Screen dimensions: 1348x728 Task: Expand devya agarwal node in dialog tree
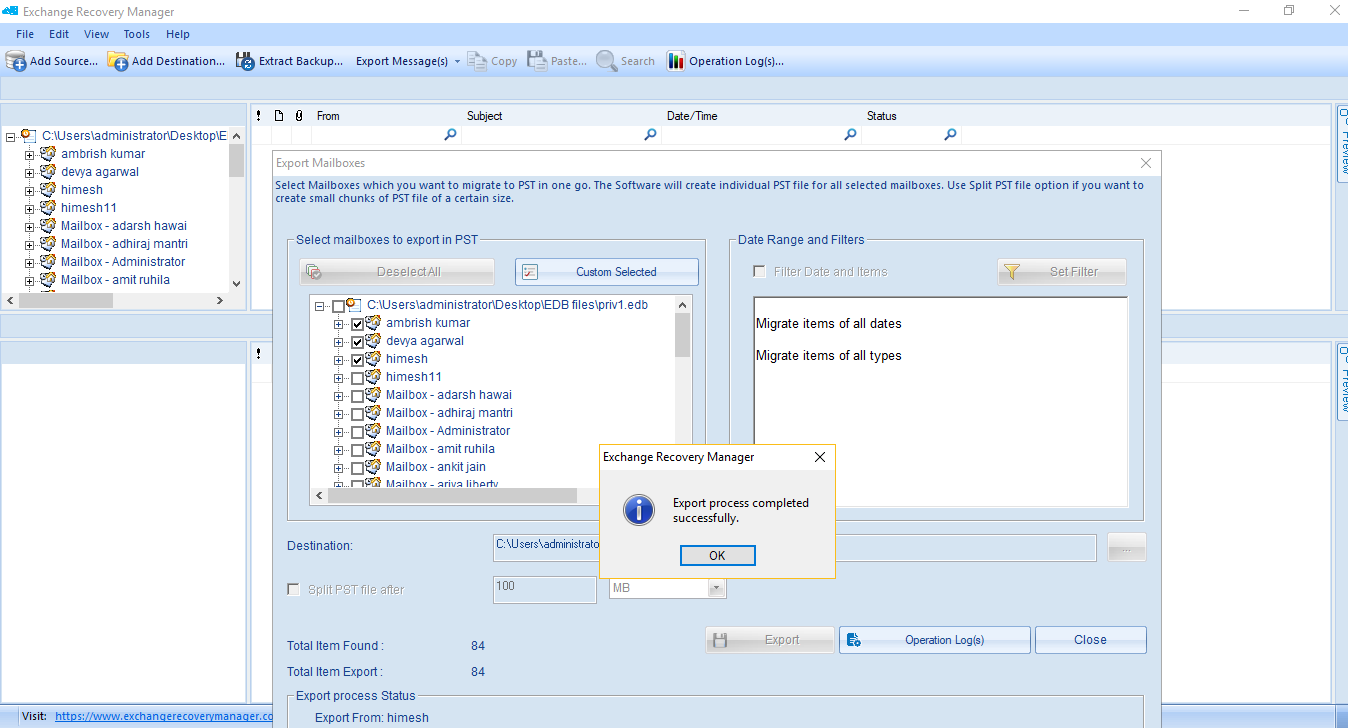(339, 342)
